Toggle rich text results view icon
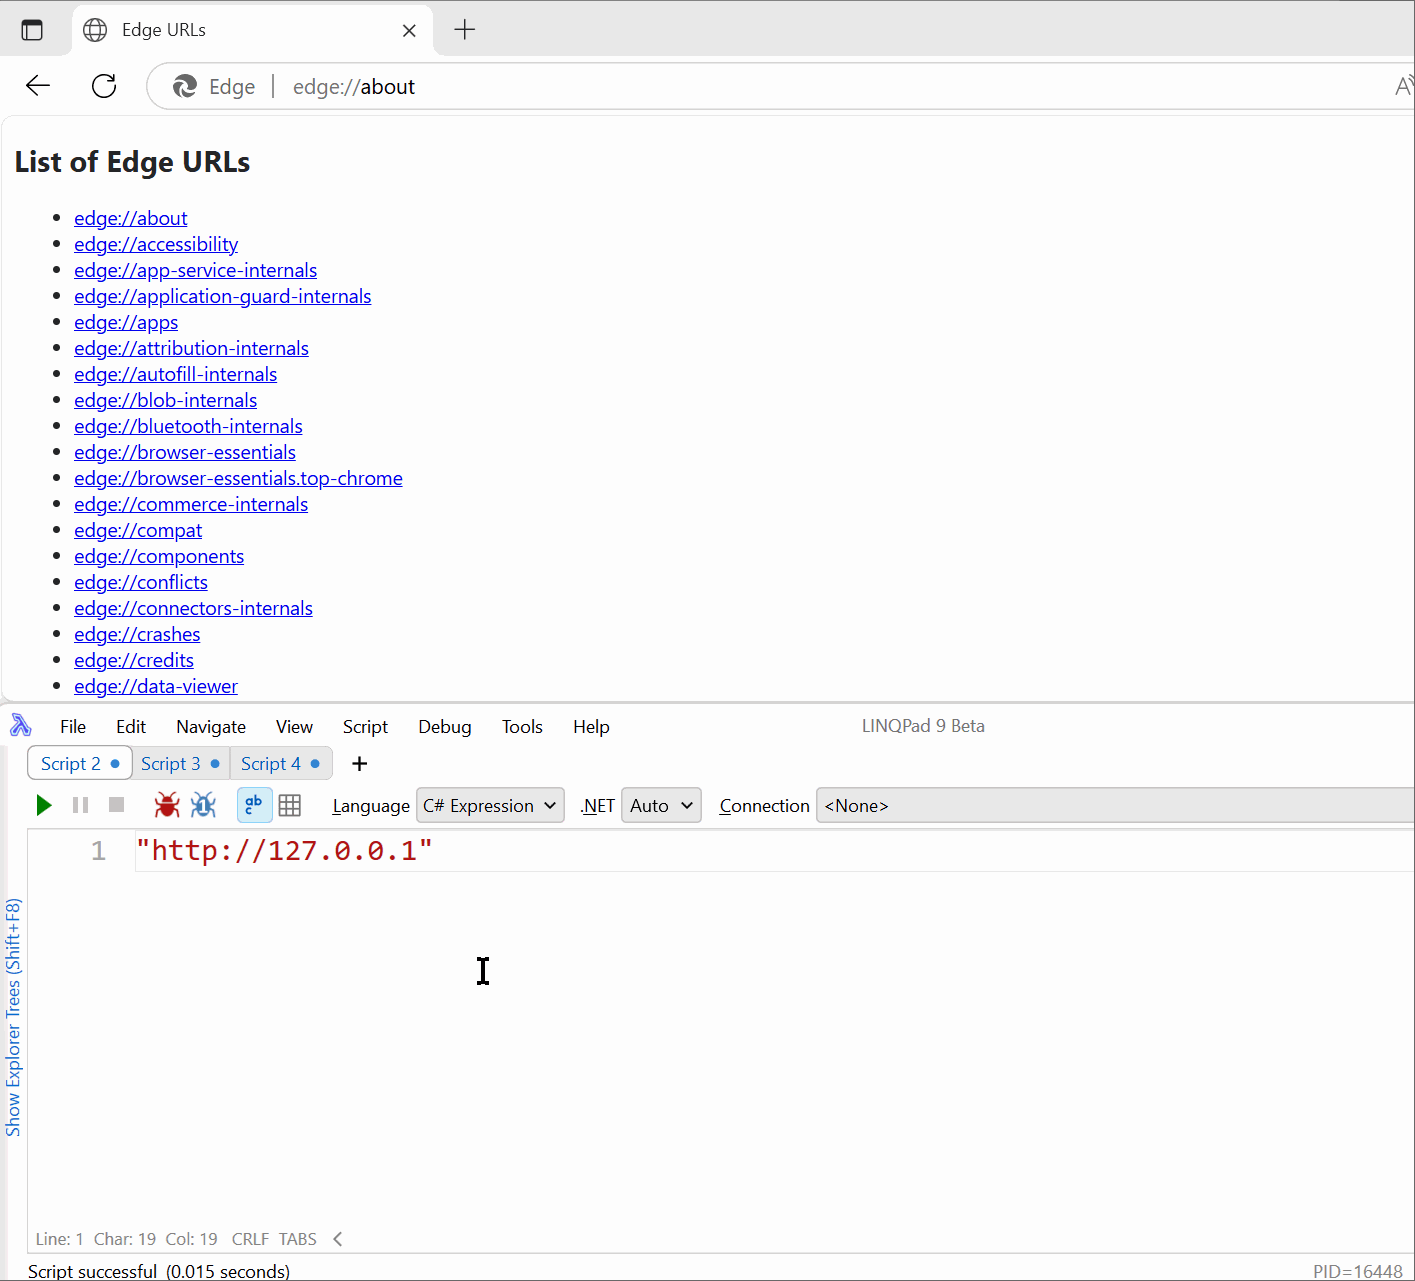This screenshot has width=1415, height=1281. [254, 805]
